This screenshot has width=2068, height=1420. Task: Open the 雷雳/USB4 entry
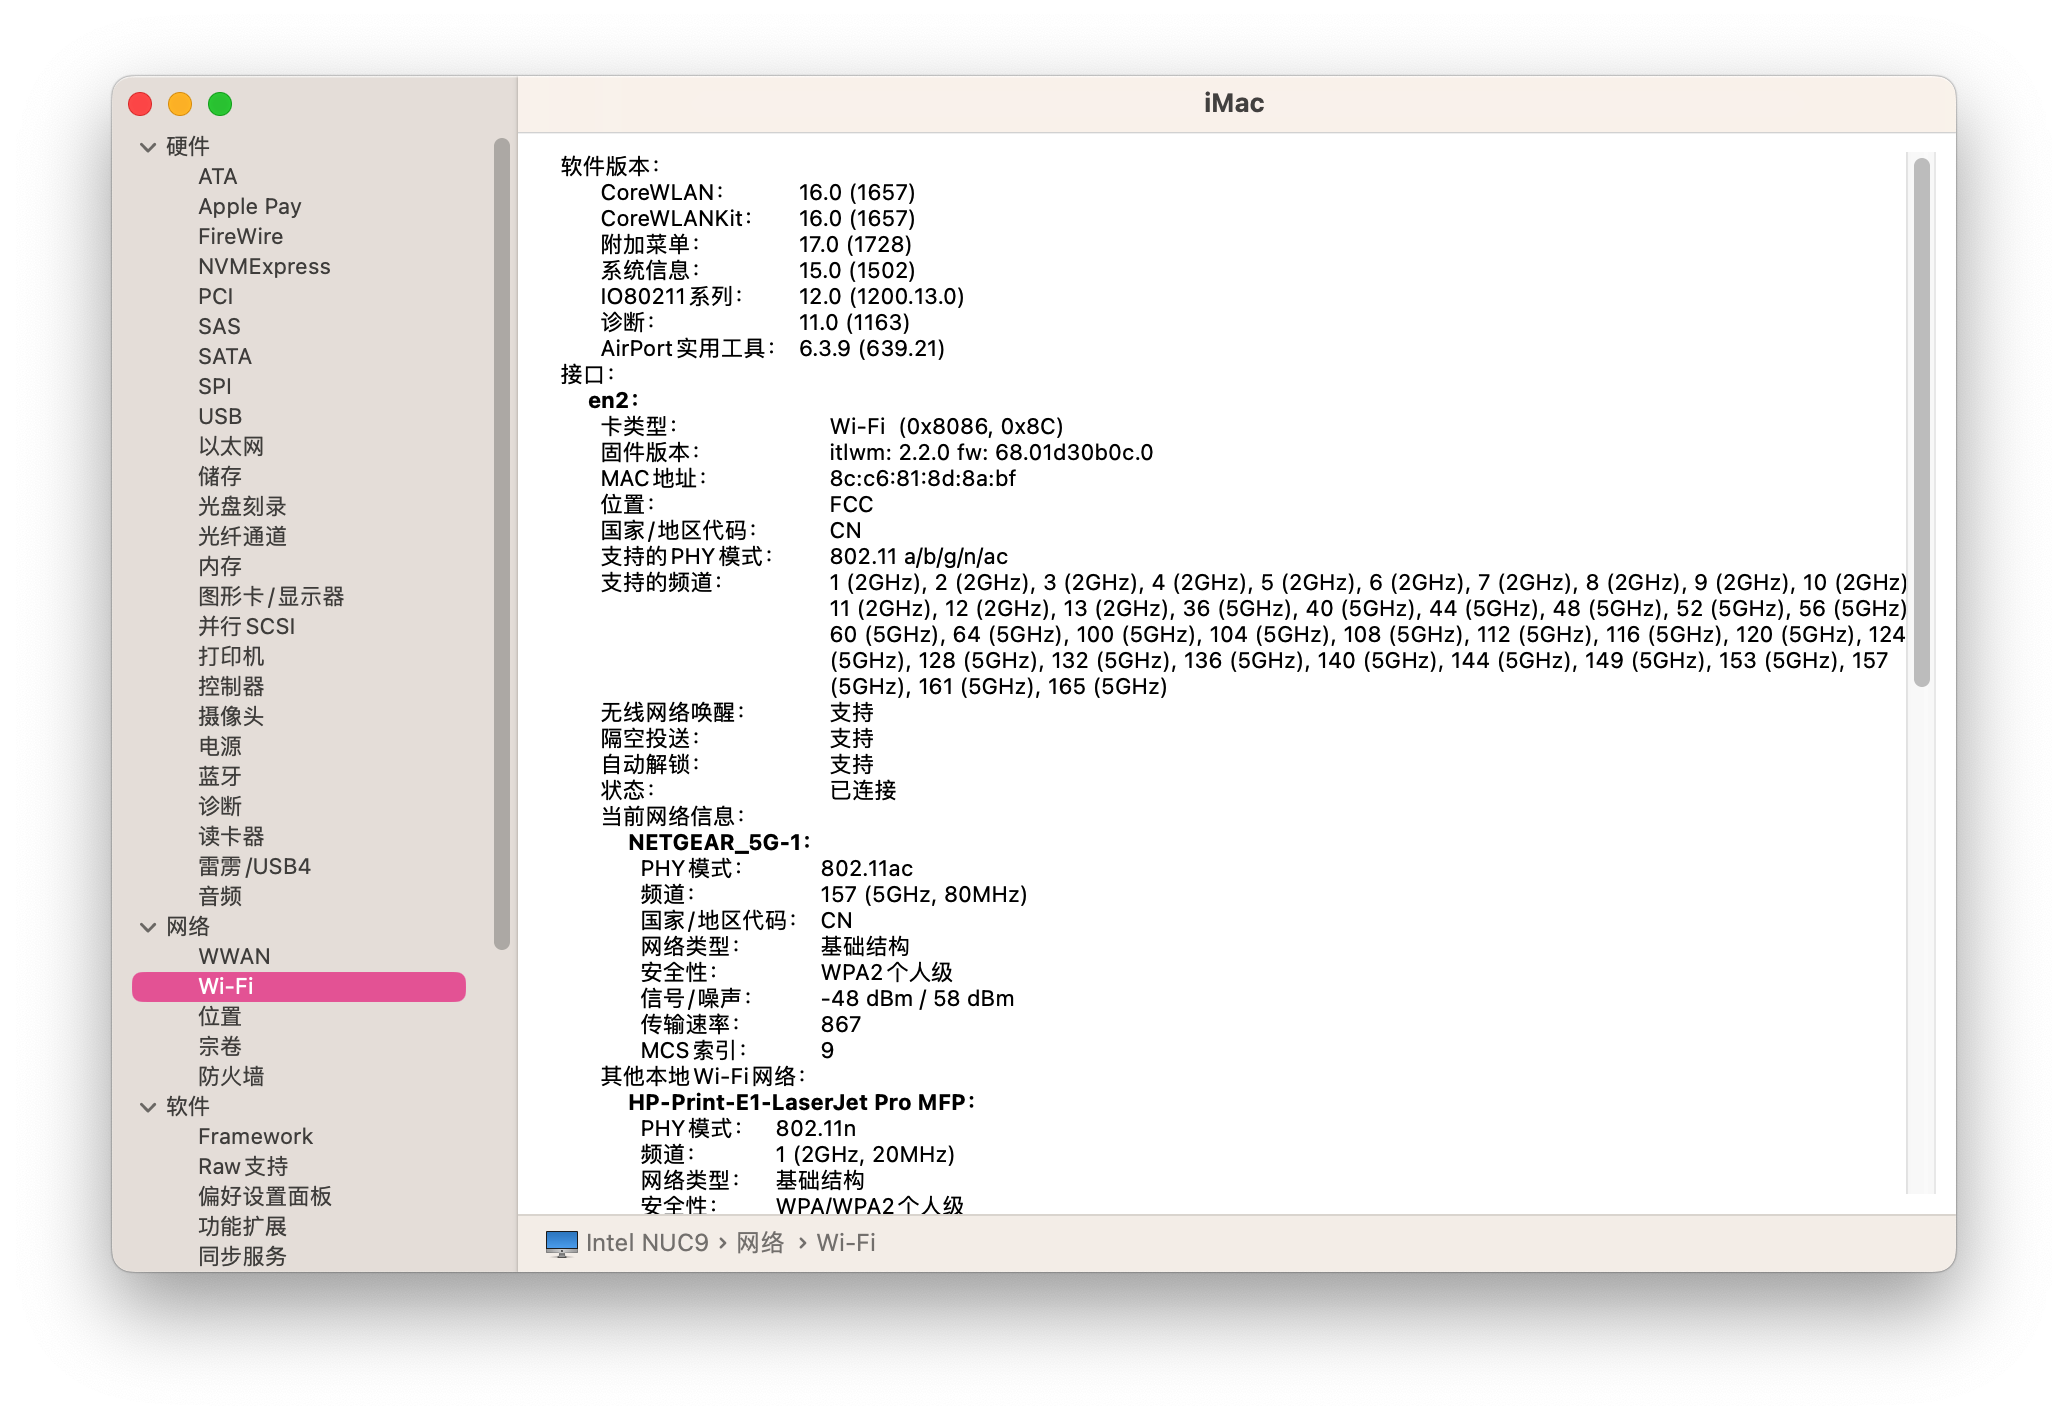click(x=254, y=867)
